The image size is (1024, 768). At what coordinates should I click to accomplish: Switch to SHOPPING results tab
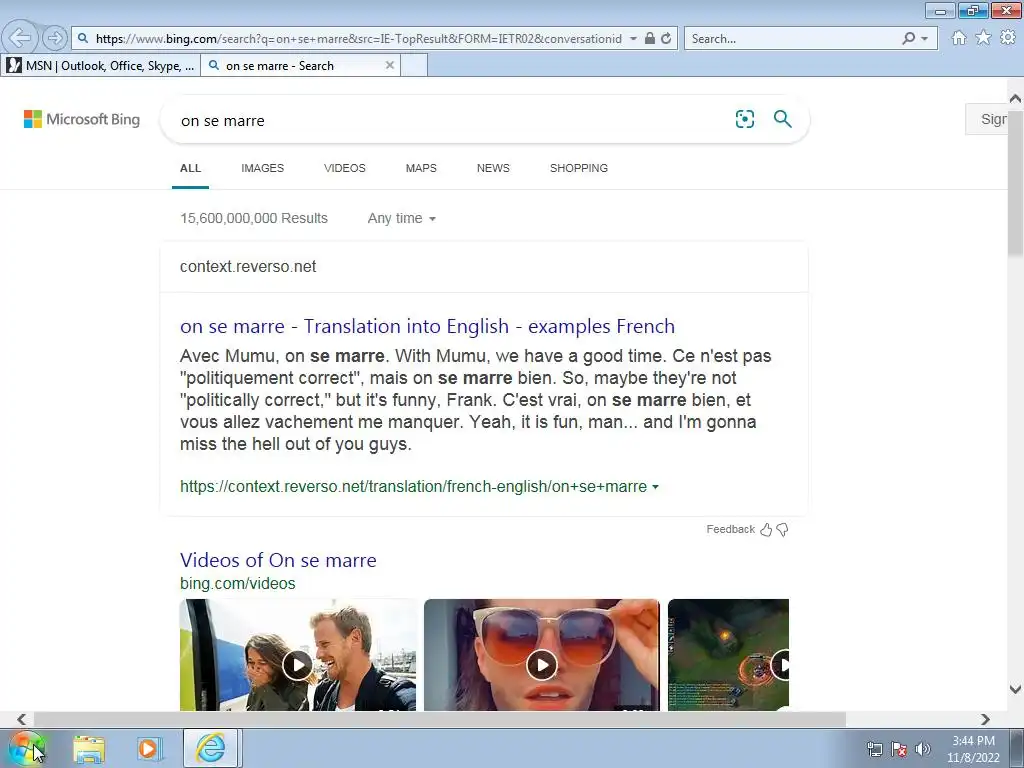coord(579,168)
